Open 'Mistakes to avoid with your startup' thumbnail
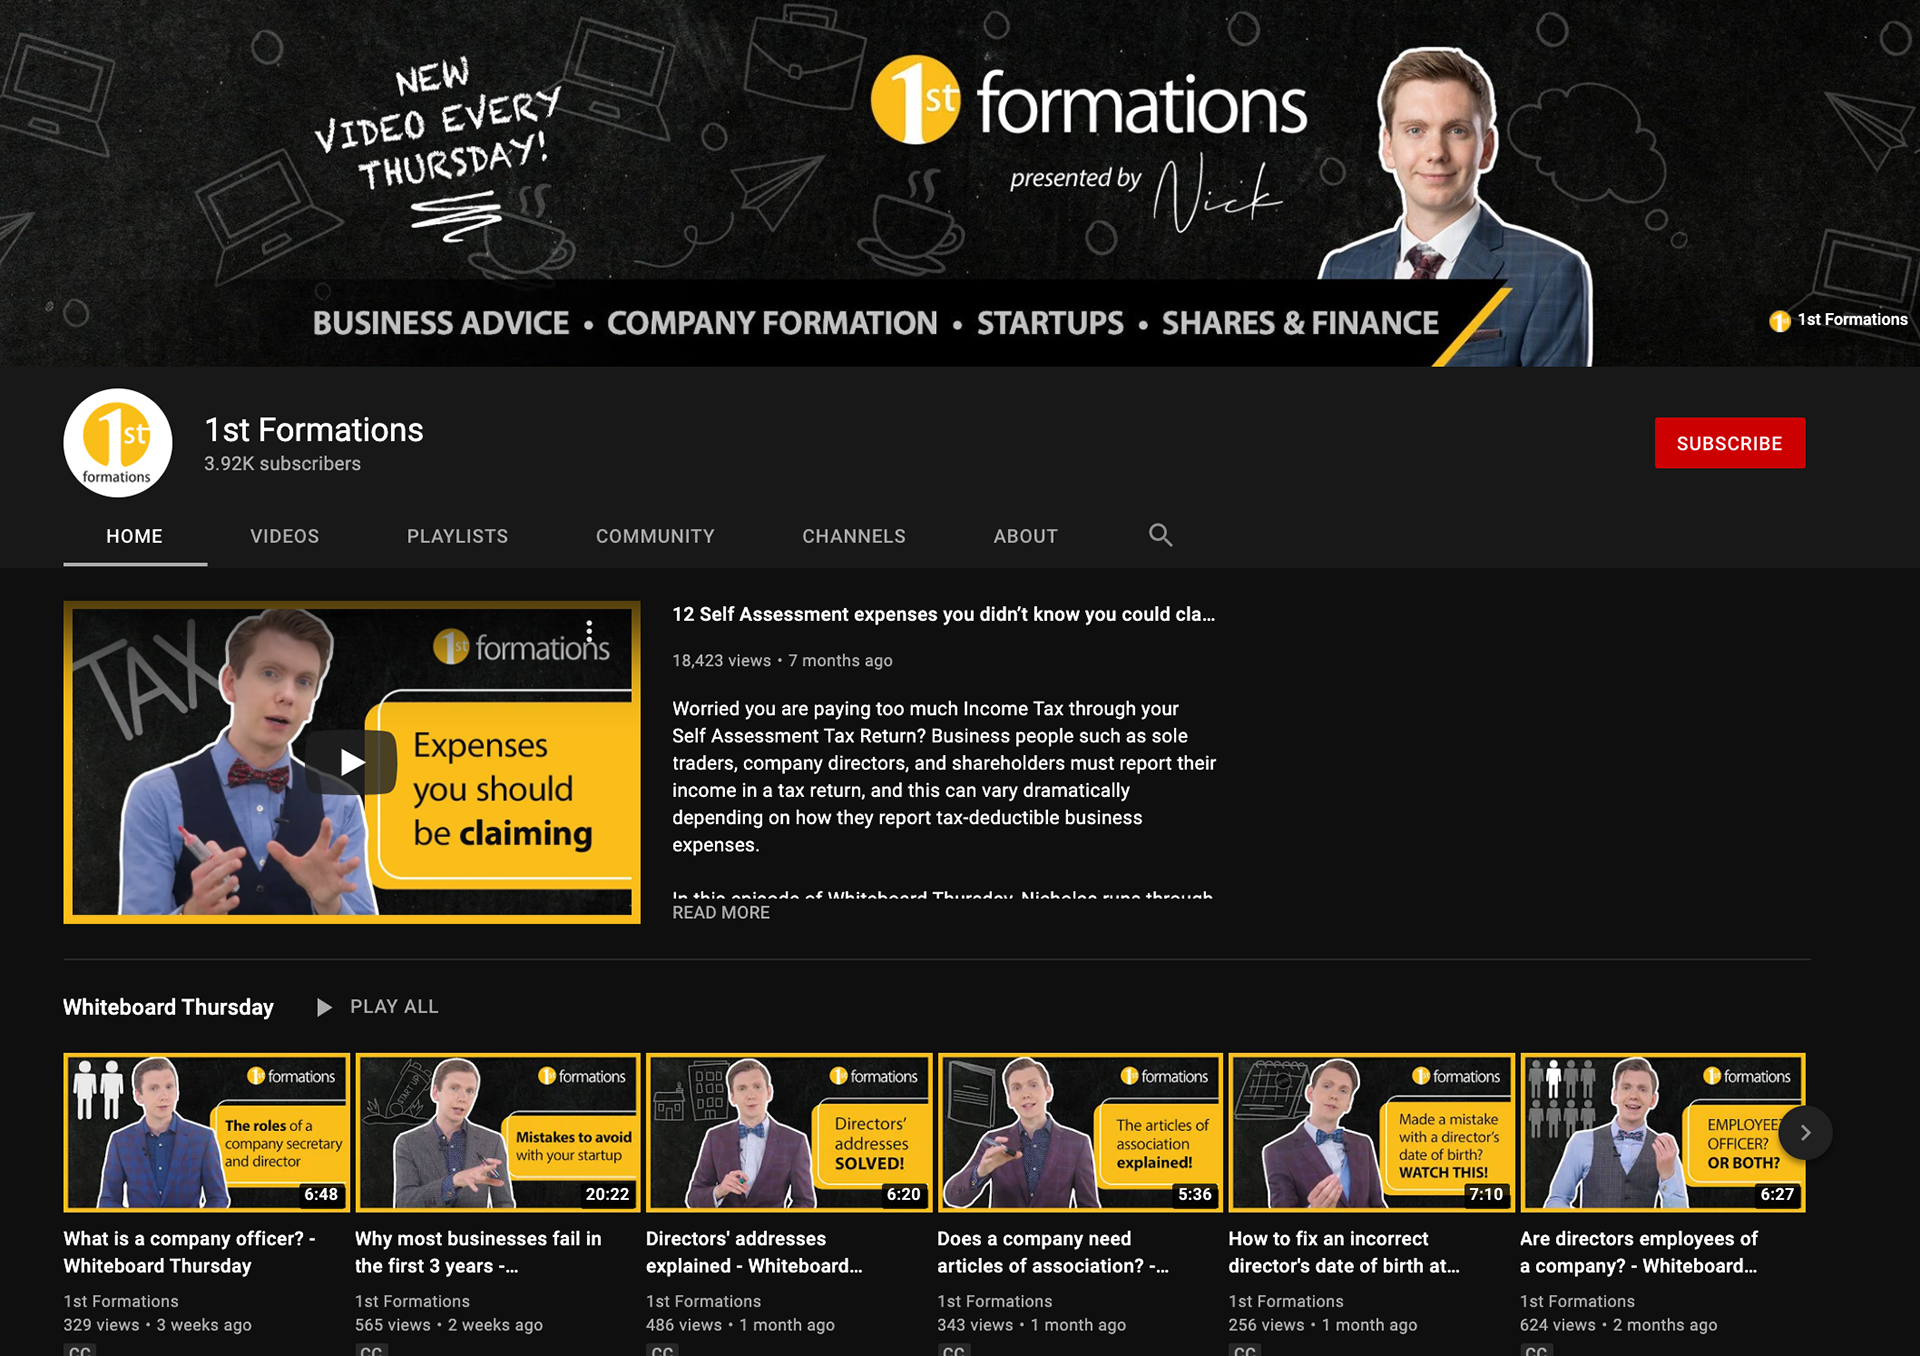Image resolution: width=1920 pixels, height=1356 pixels. pos(497,1132)
